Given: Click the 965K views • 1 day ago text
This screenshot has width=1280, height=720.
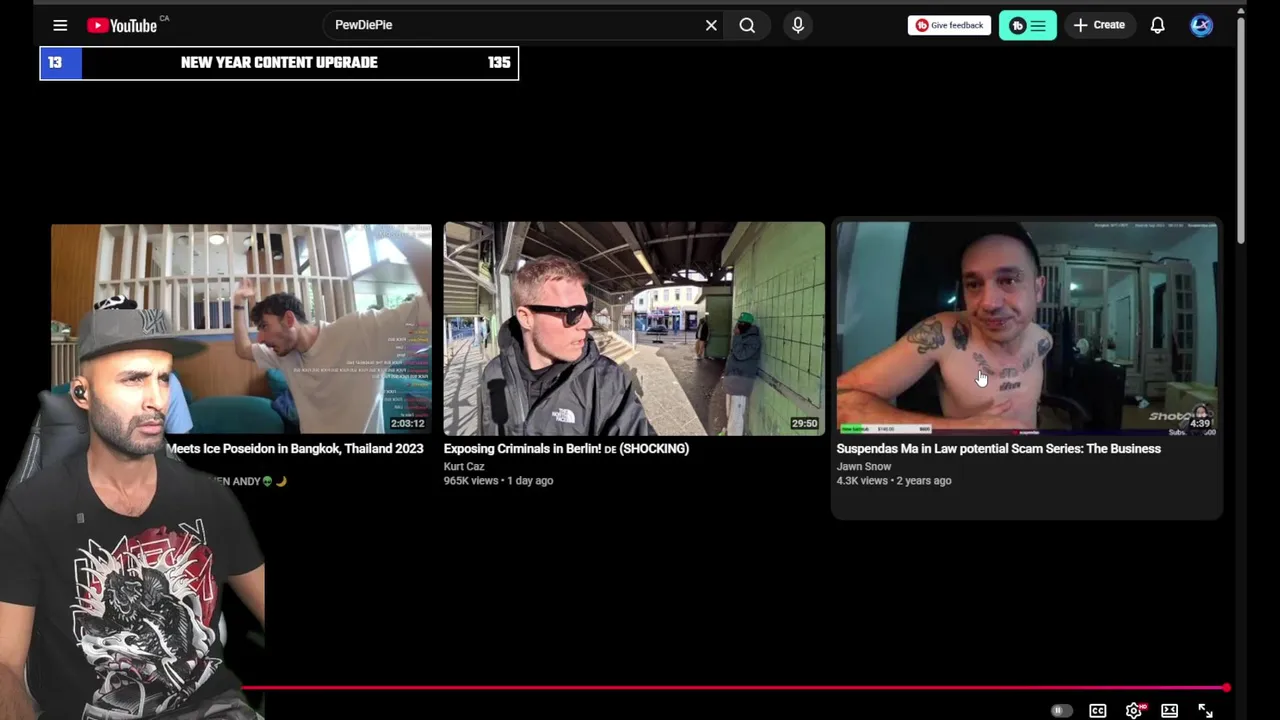Looking at the screenshot, I should [498, 481].
